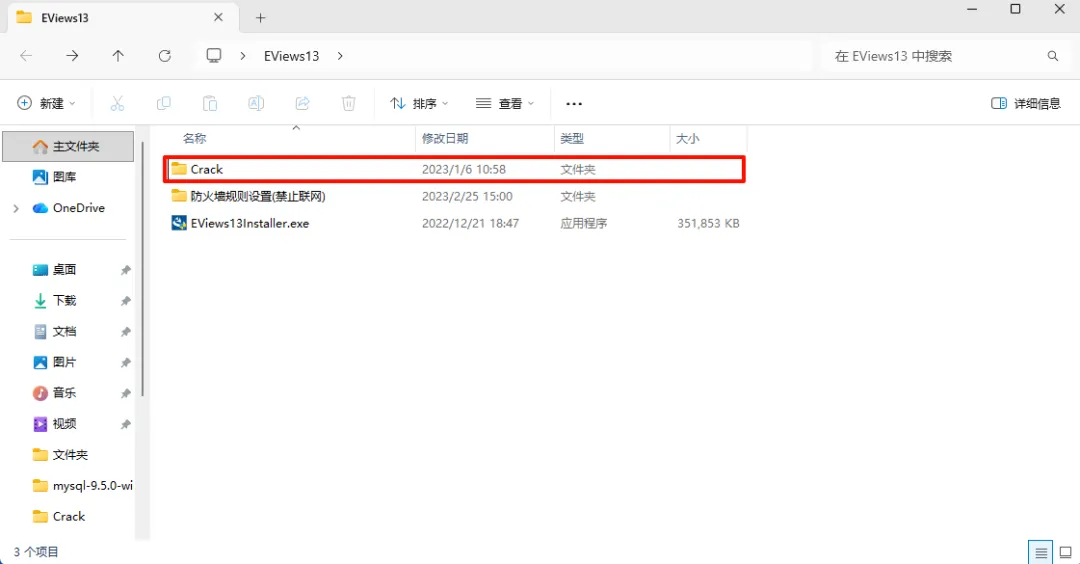Click the magnifier search icon
Screen dimensions: 1080x564
(1052, 56)
